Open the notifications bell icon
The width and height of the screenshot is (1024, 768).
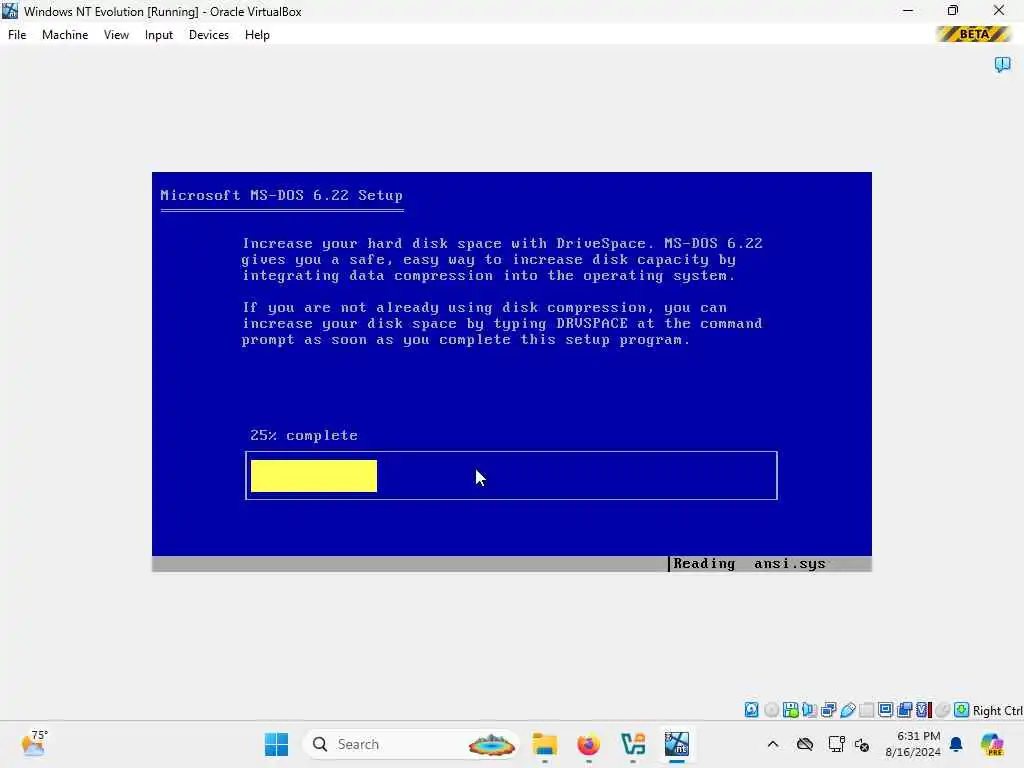pyautogui.click(x=956, y=744)
